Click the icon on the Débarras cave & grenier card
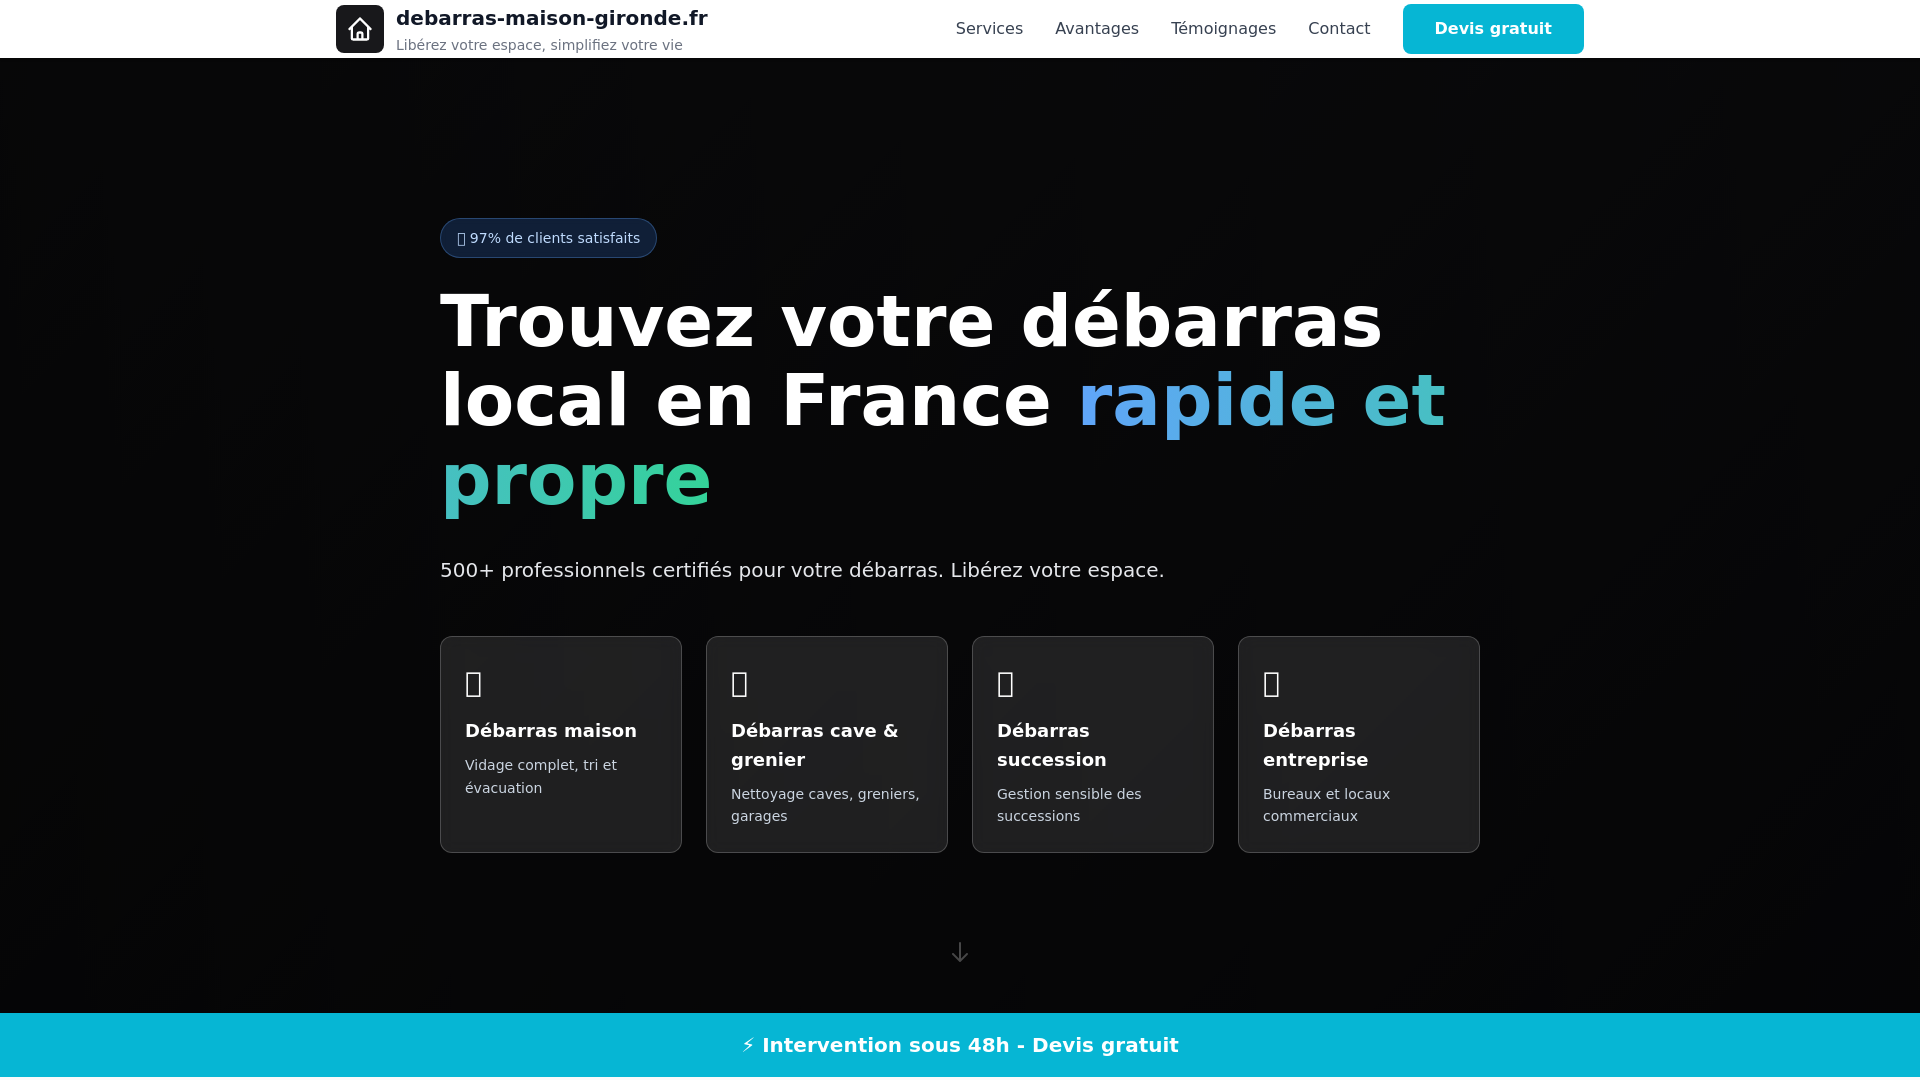Image resolution: width=1920 pixels, height=1080 pixels. coord(739,683)
